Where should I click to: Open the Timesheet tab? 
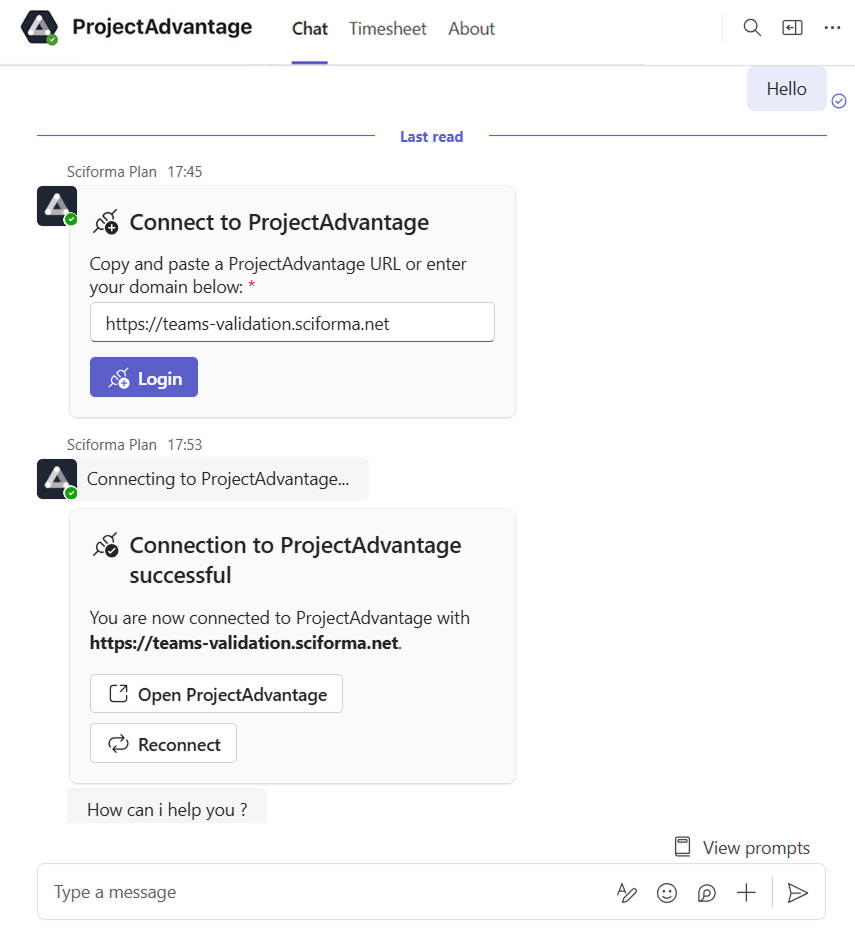pyautogui.click(x=388, y=29)
